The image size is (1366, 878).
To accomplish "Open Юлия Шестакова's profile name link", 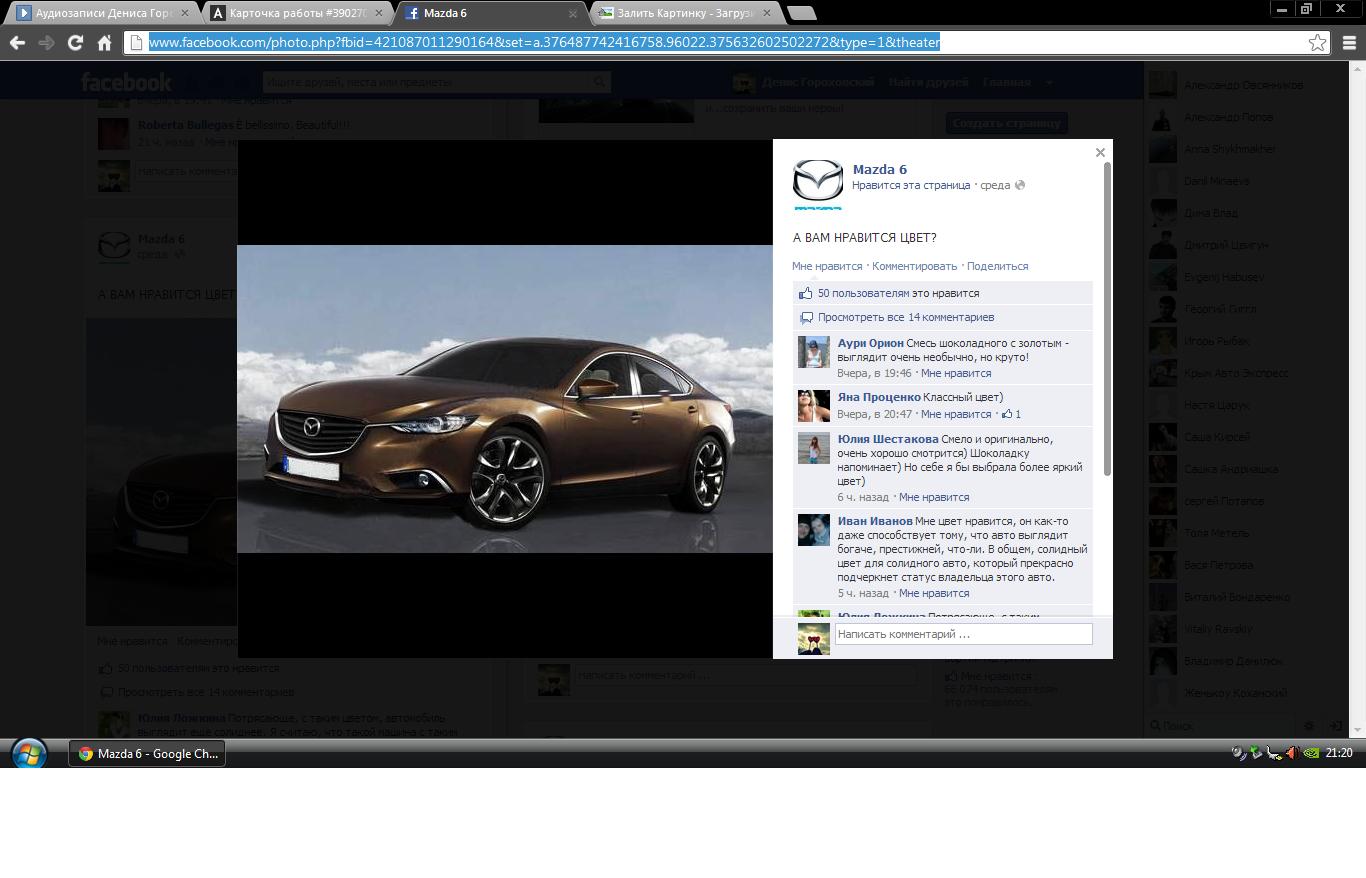I will coord(888,439).
